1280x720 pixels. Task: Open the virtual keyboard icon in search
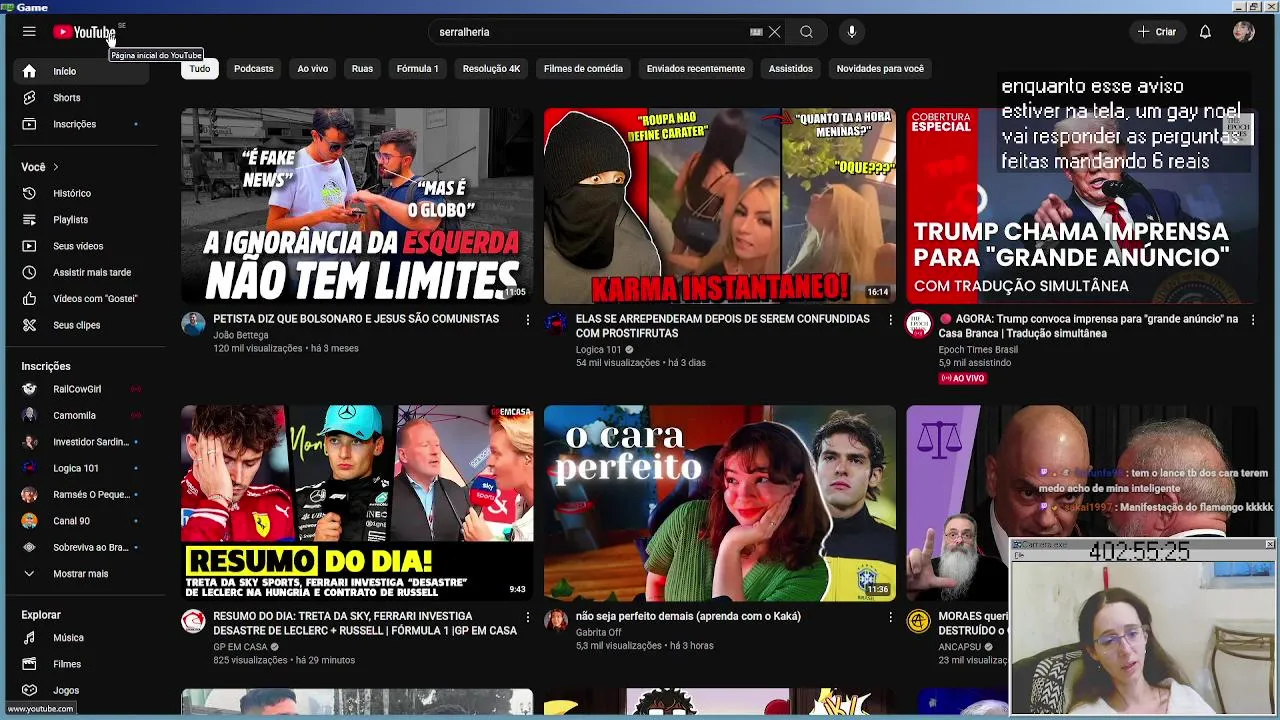[756, 32]
